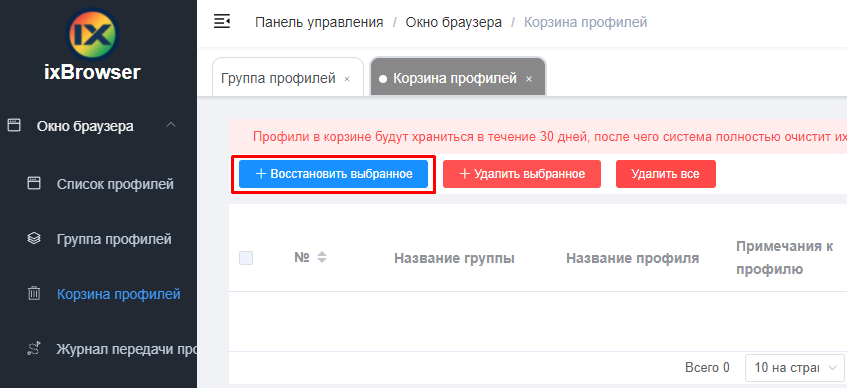Click the transfer icon beside Журнал передачи
Viewport: 847px width, 388px height.
pos(34,350)
